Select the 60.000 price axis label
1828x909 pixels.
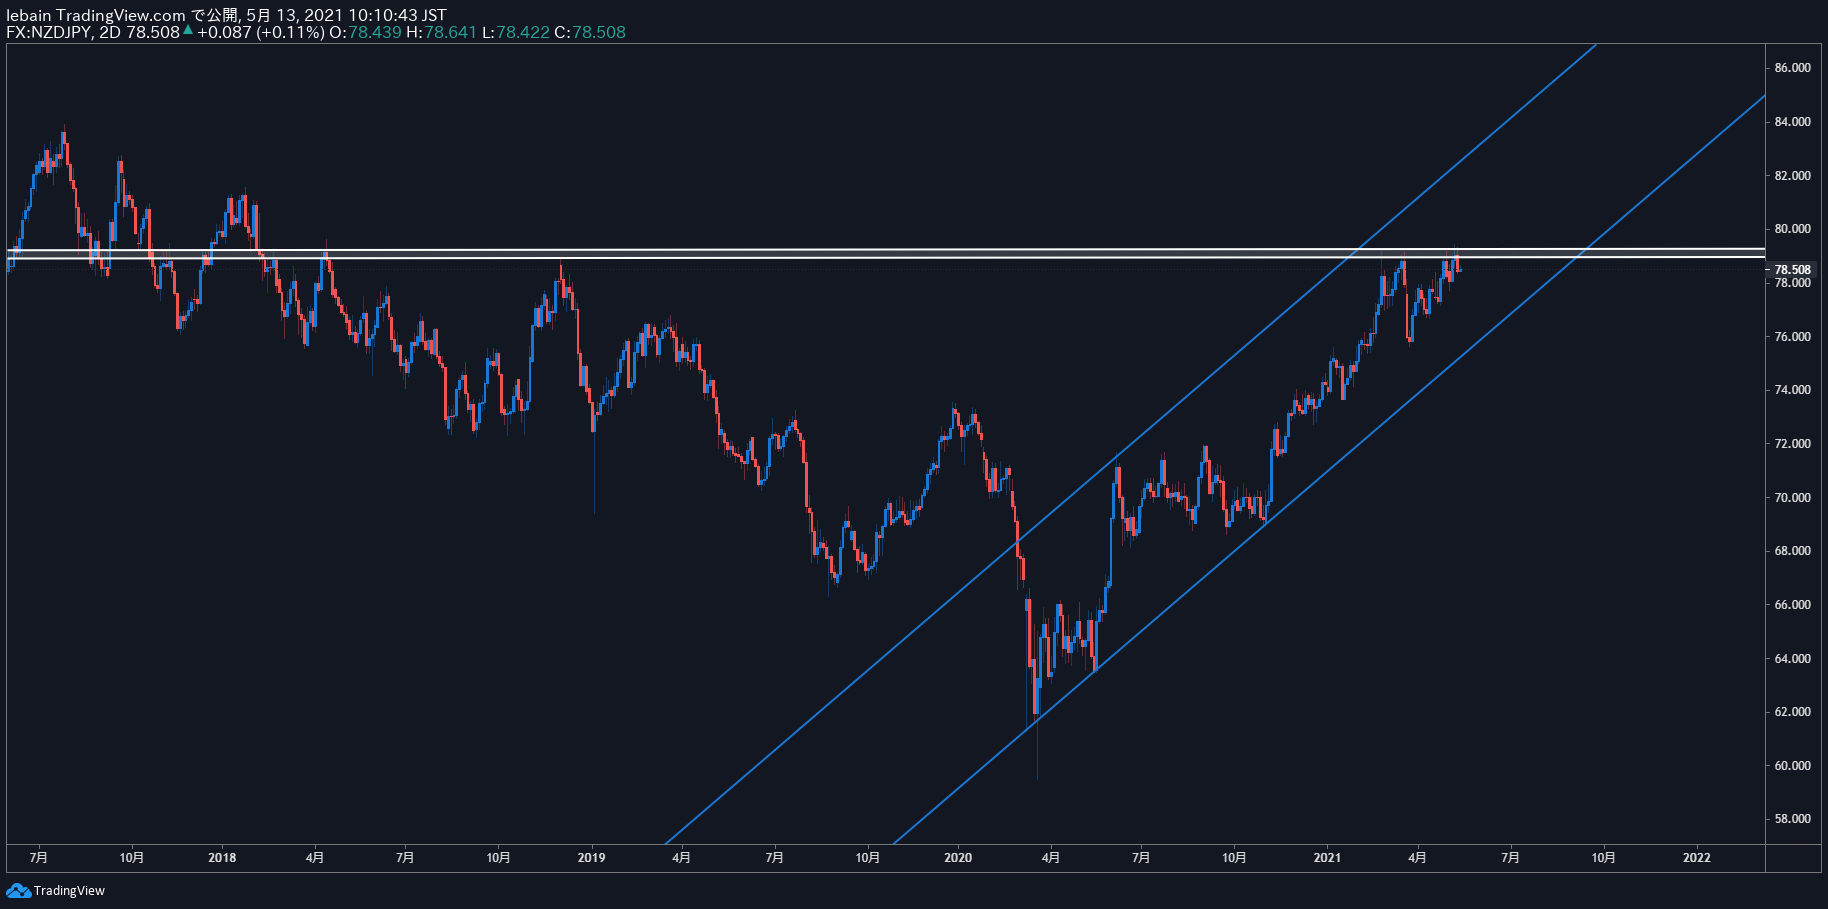(1792, 766)
